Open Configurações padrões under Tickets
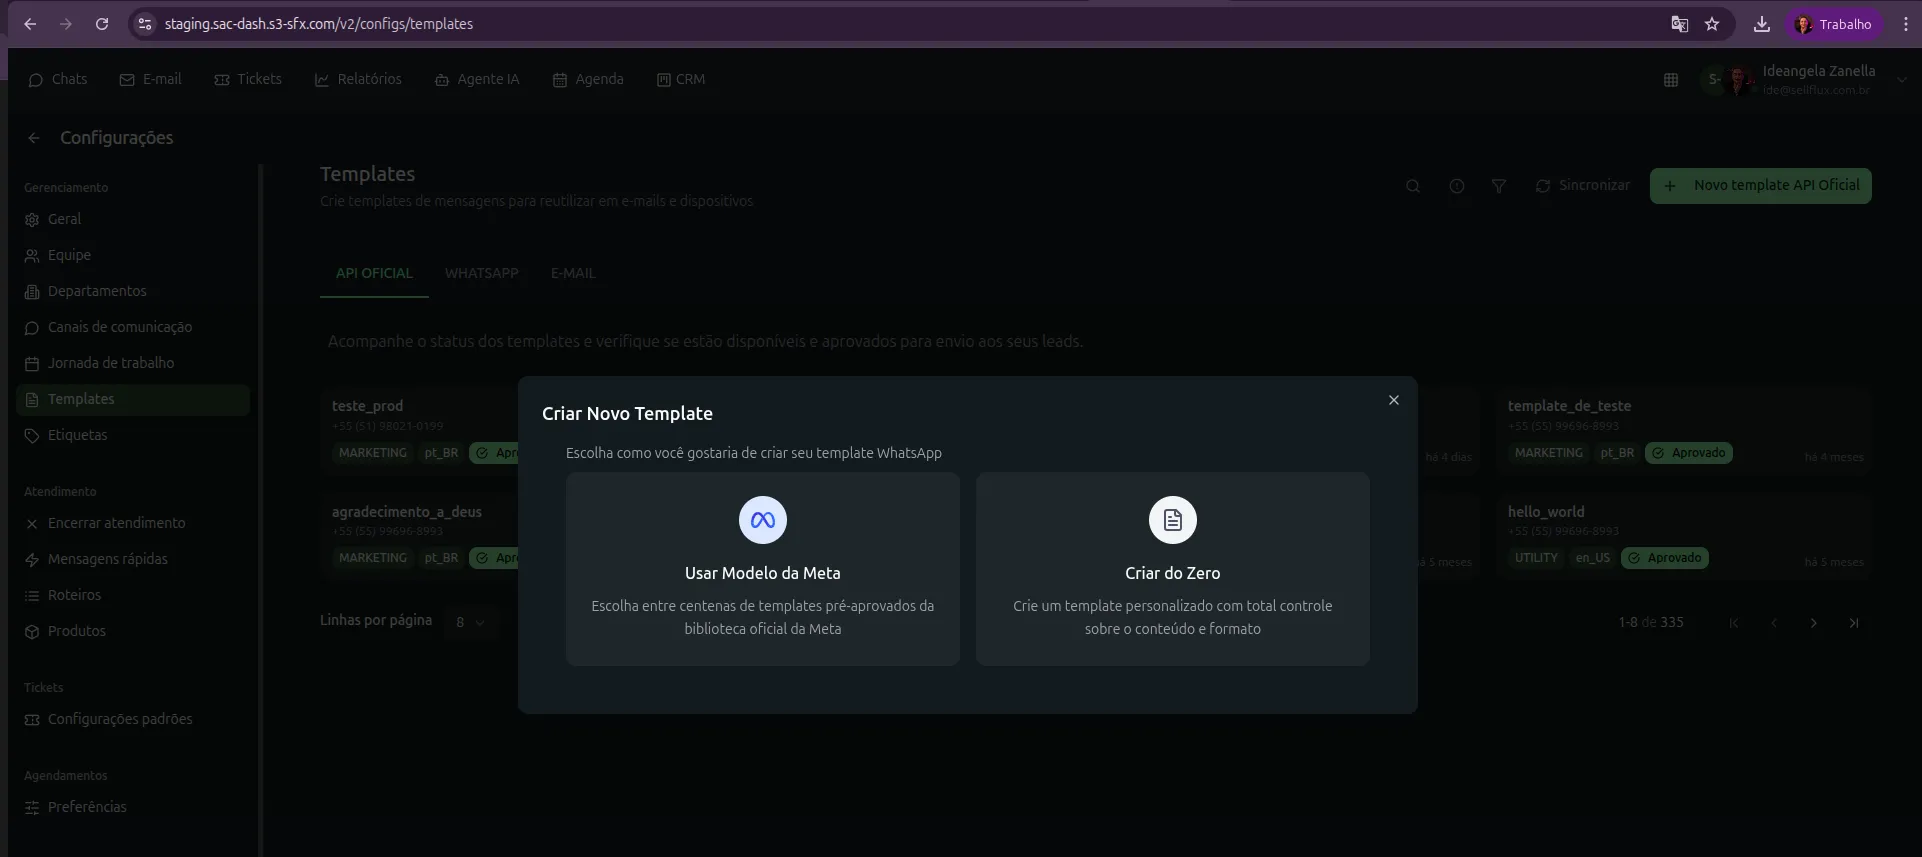Screen dimensions: 1922x857 133,719
